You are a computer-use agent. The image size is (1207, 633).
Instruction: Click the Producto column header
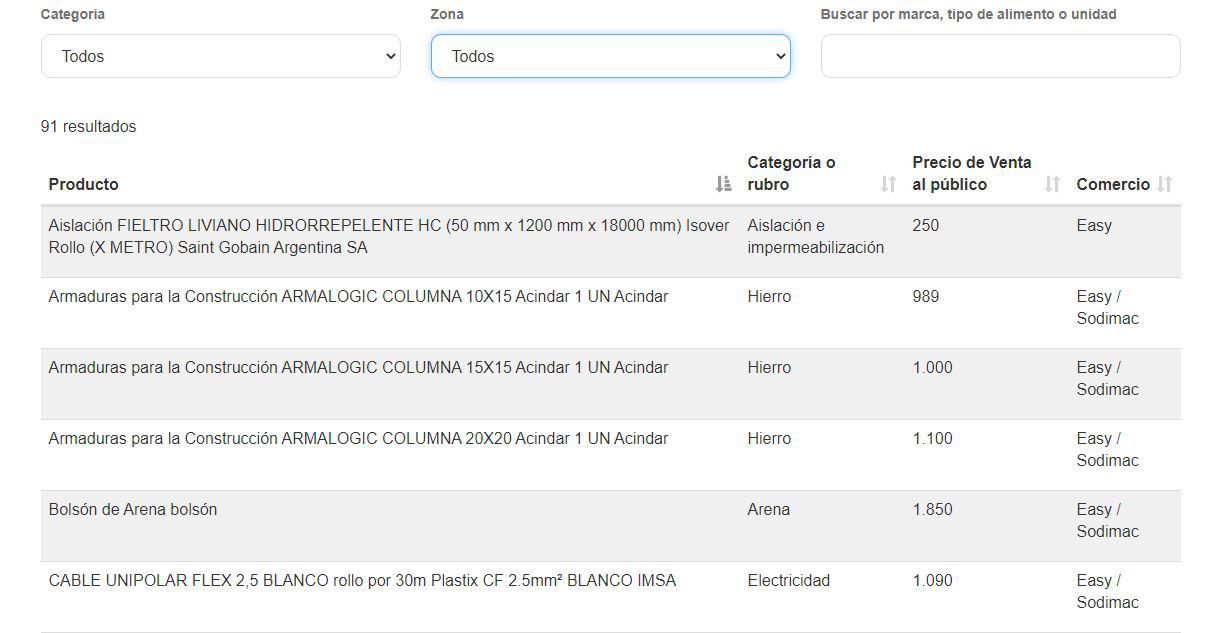pyautogui.click(x=83, y=184)
